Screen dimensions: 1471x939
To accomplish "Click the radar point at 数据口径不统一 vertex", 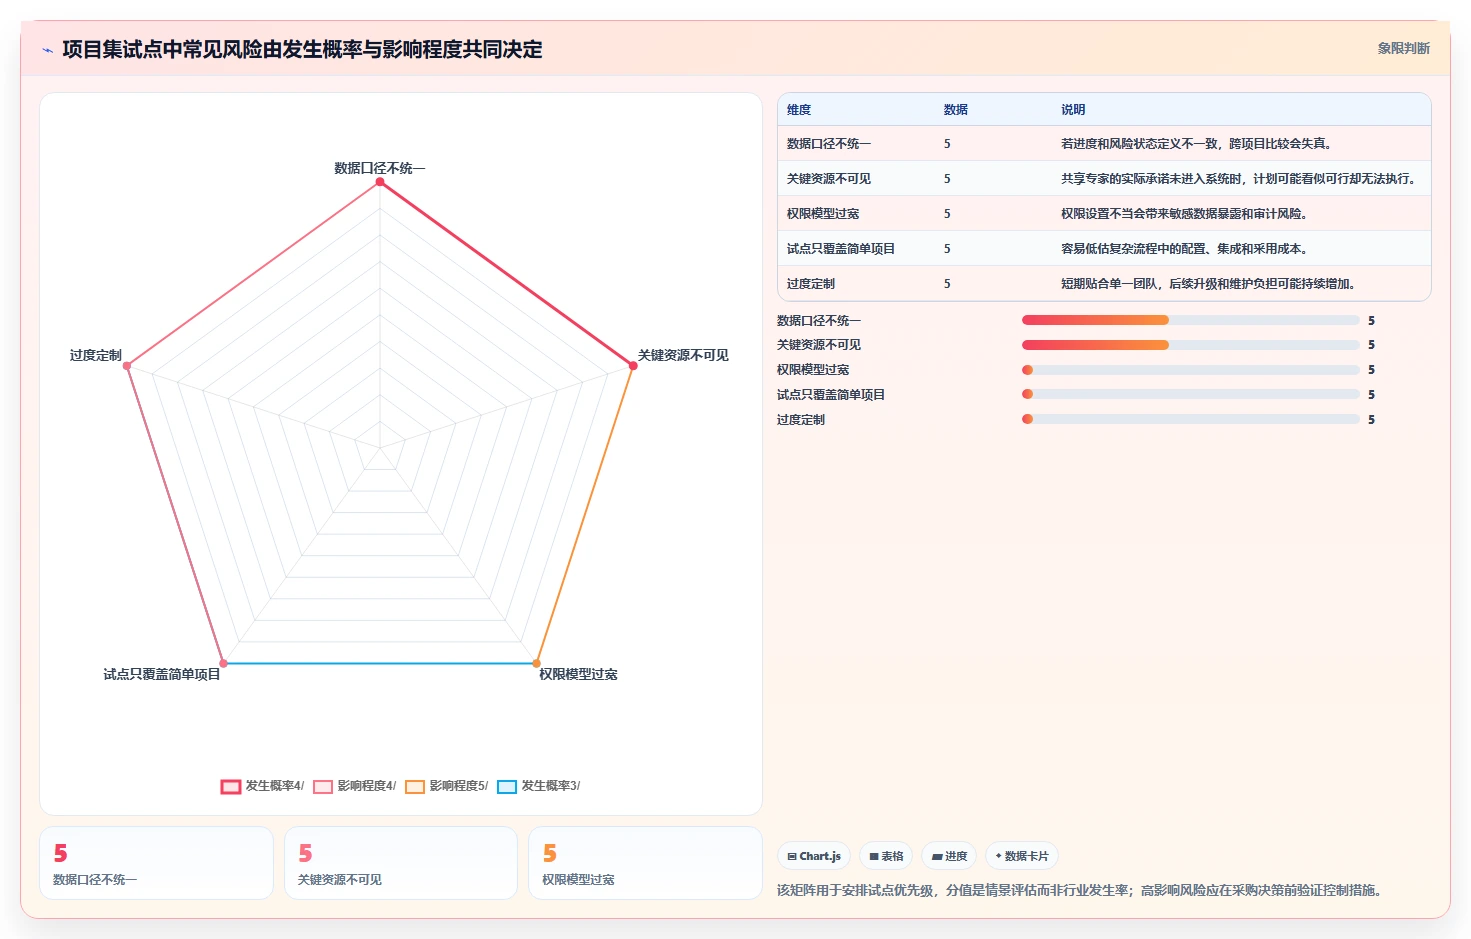I will 380,182.
